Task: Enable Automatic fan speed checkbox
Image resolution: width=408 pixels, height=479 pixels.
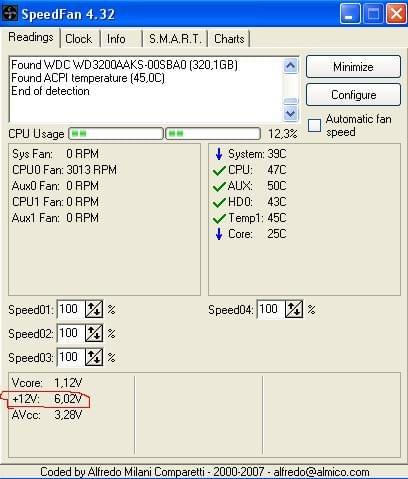Action: tap(314, 125)
